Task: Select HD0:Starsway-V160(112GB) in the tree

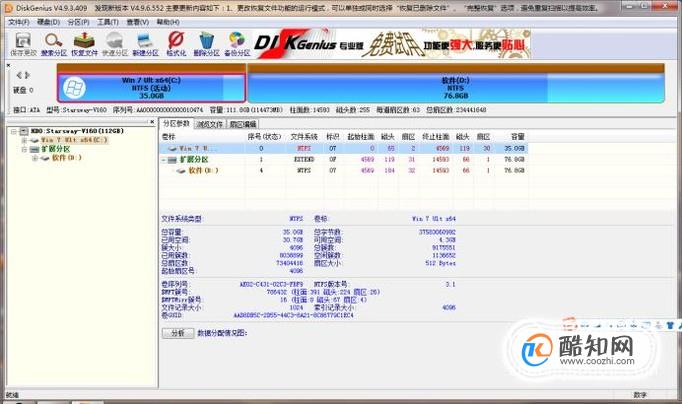Action: pos(77,131)
